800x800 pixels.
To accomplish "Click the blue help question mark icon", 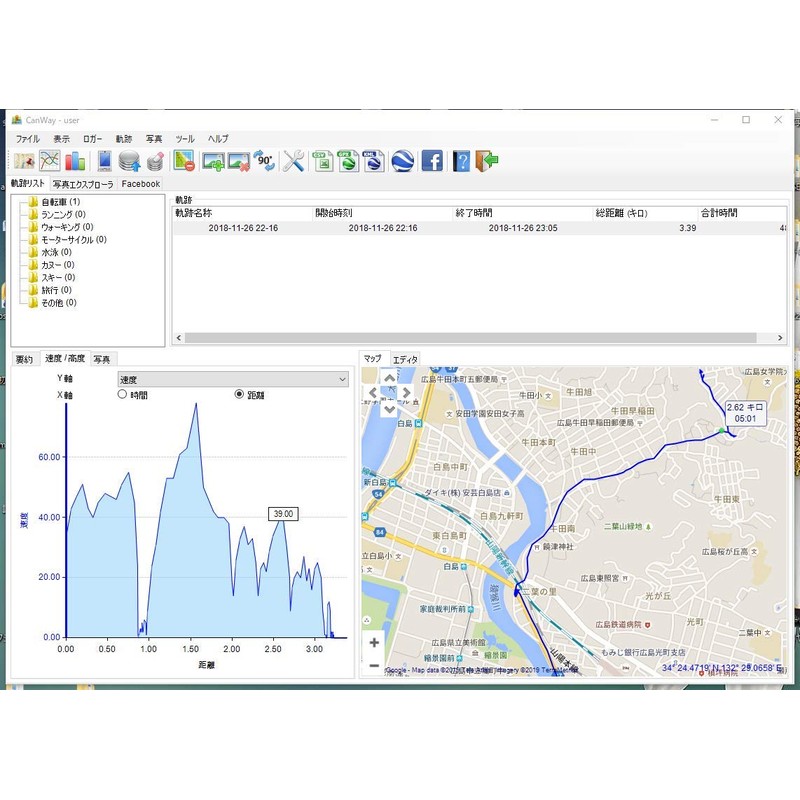I will [x=461, y=161].
